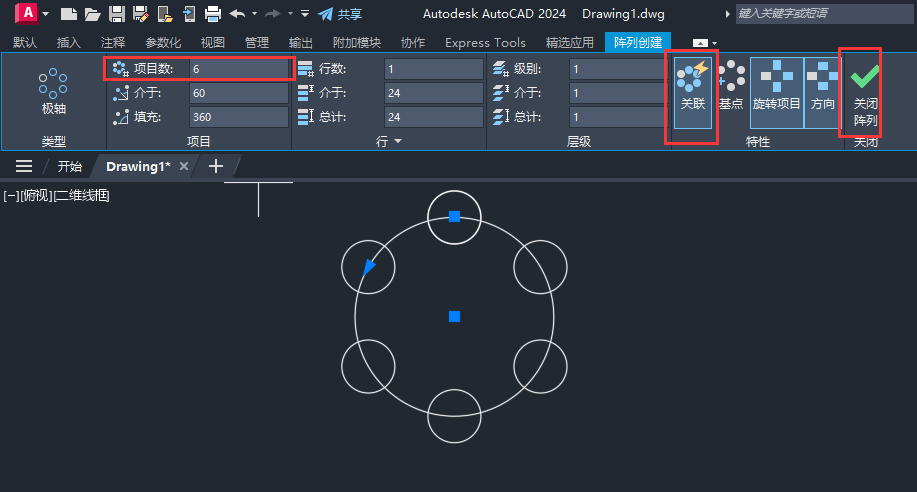Open the Express Tools ribbon tab

485,43
